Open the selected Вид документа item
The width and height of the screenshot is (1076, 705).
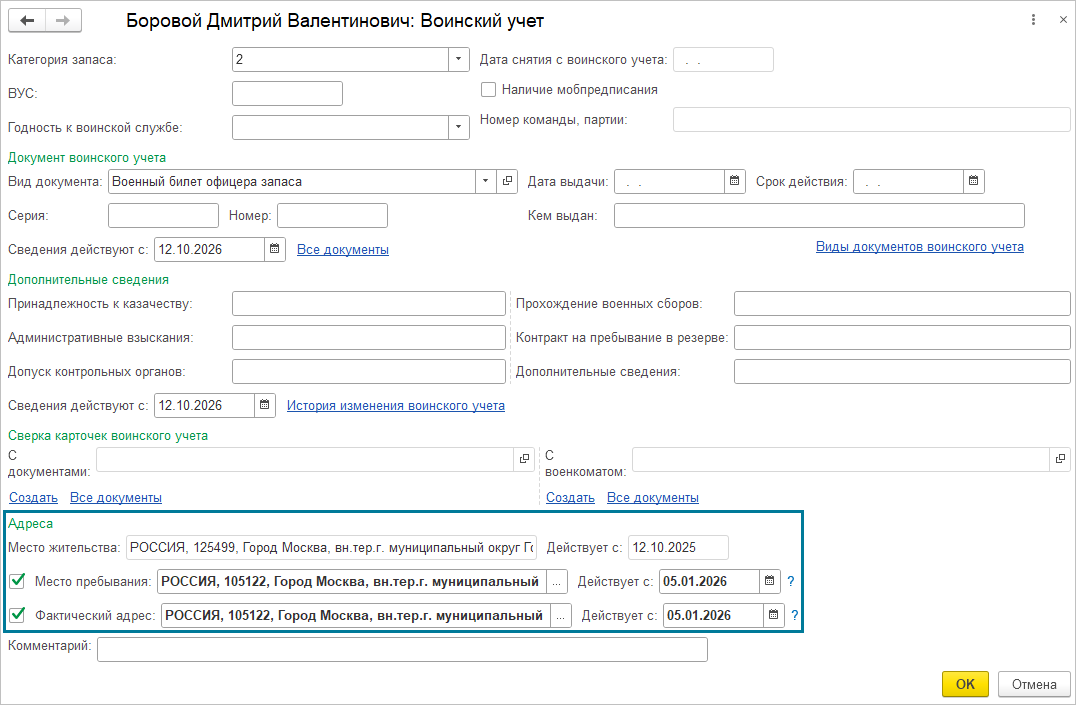pos(506,181)
